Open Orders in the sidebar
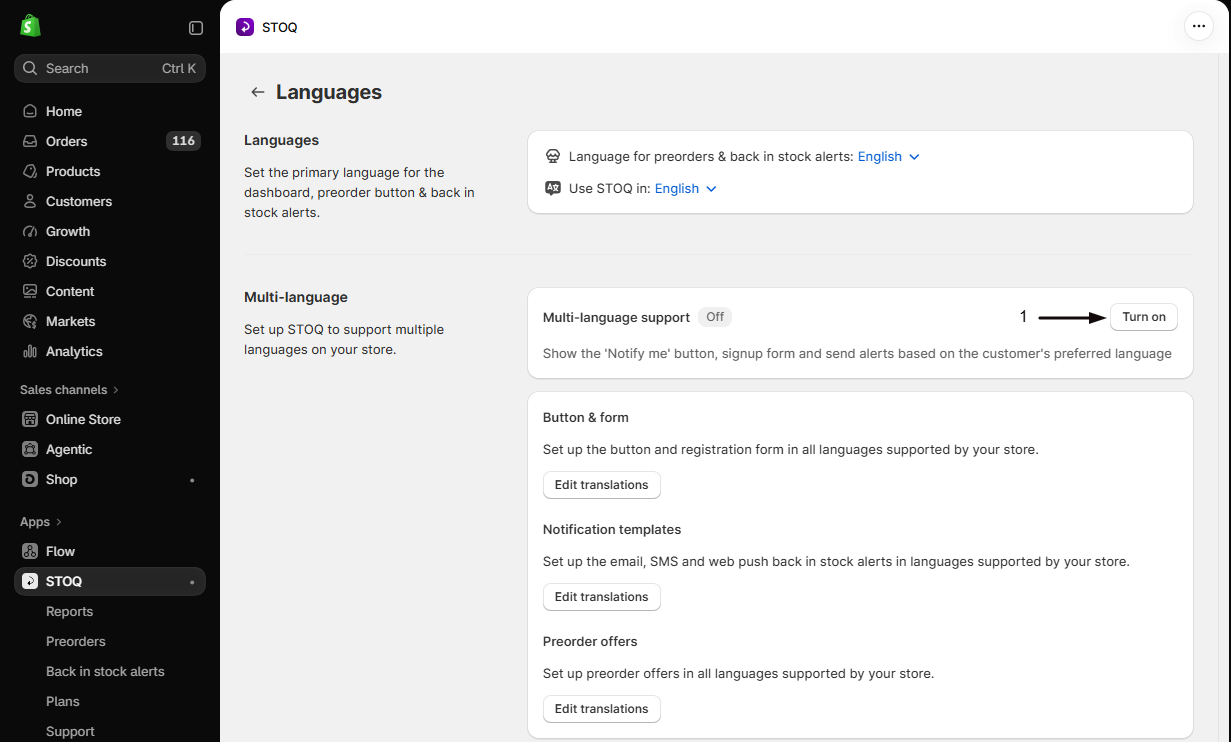The height and width of the screenshot is (742, 1231). tap(110, 141)
